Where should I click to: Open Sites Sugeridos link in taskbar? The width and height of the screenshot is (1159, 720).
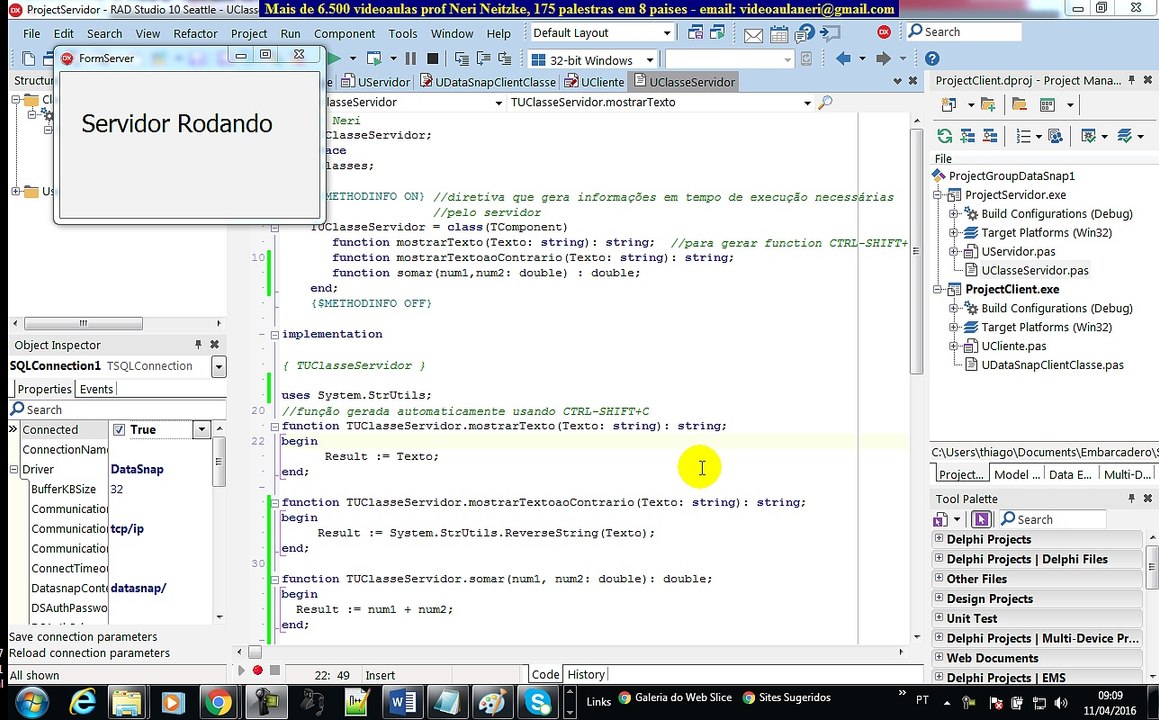click(x=786, y=697)
